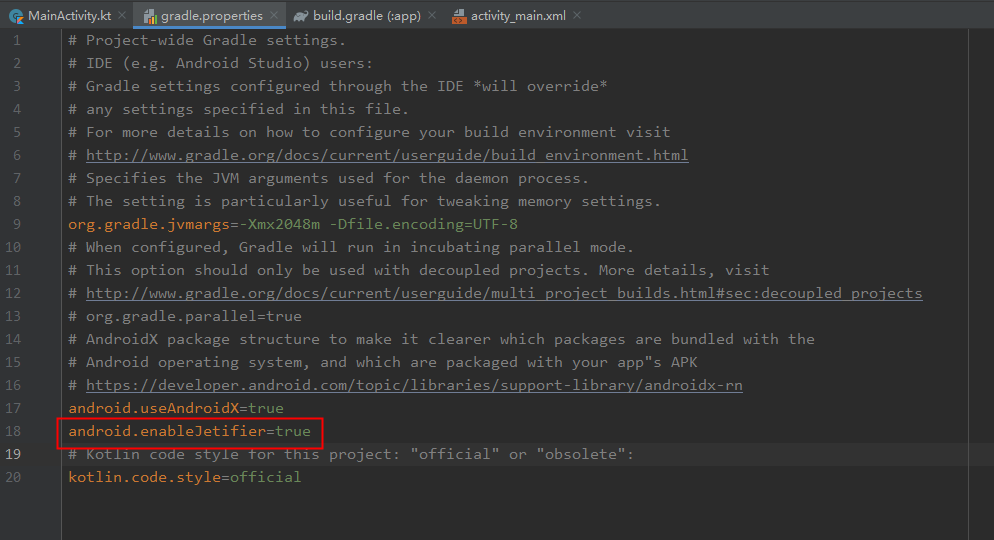The image size is (994, 540).
Task: Close the MainActivity.kt tab
Action: coord(122,15)
